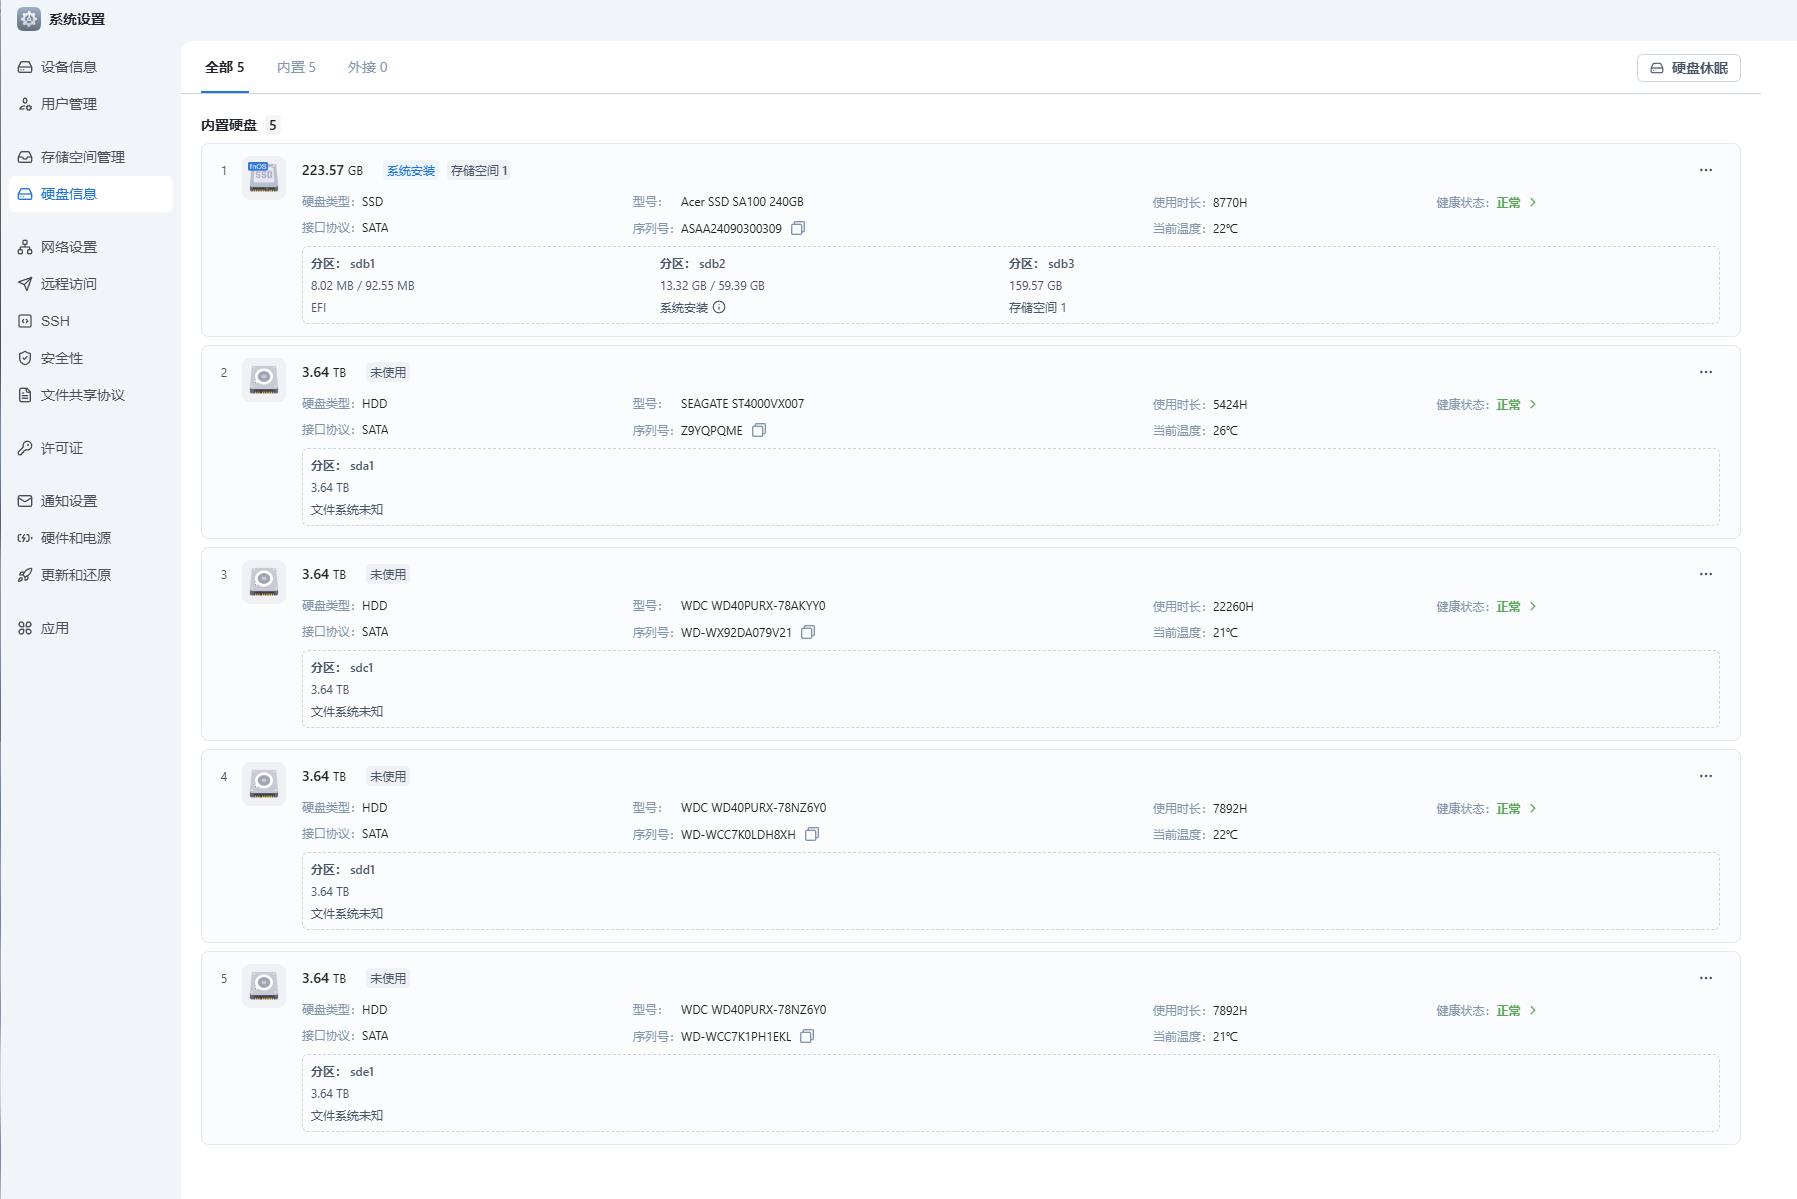
Task: Switch to the 内置 5 tab
Action: coord(296,67)
